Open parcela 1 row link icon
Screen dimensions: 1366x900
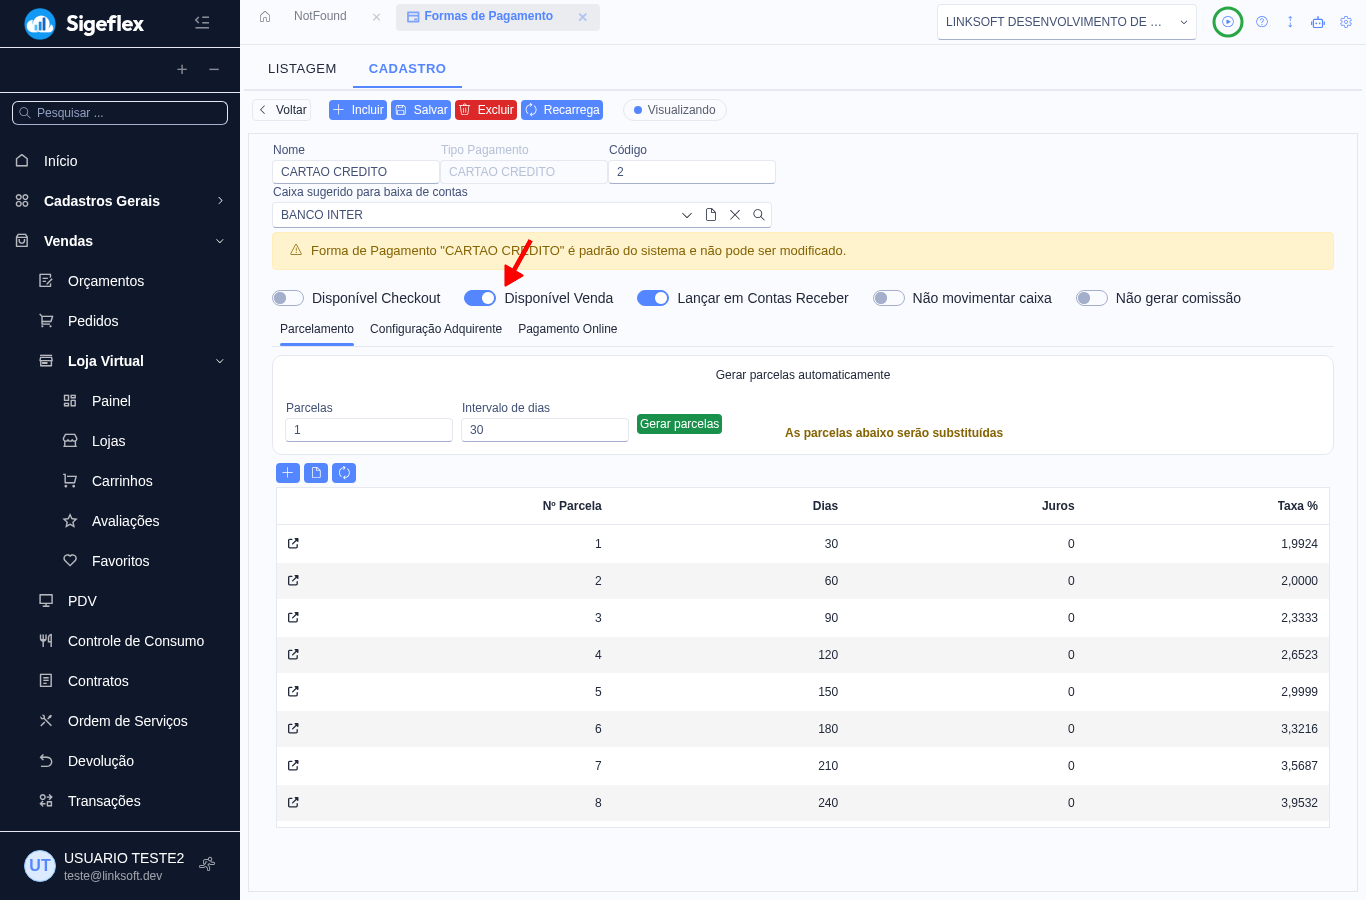click(293, 543)
